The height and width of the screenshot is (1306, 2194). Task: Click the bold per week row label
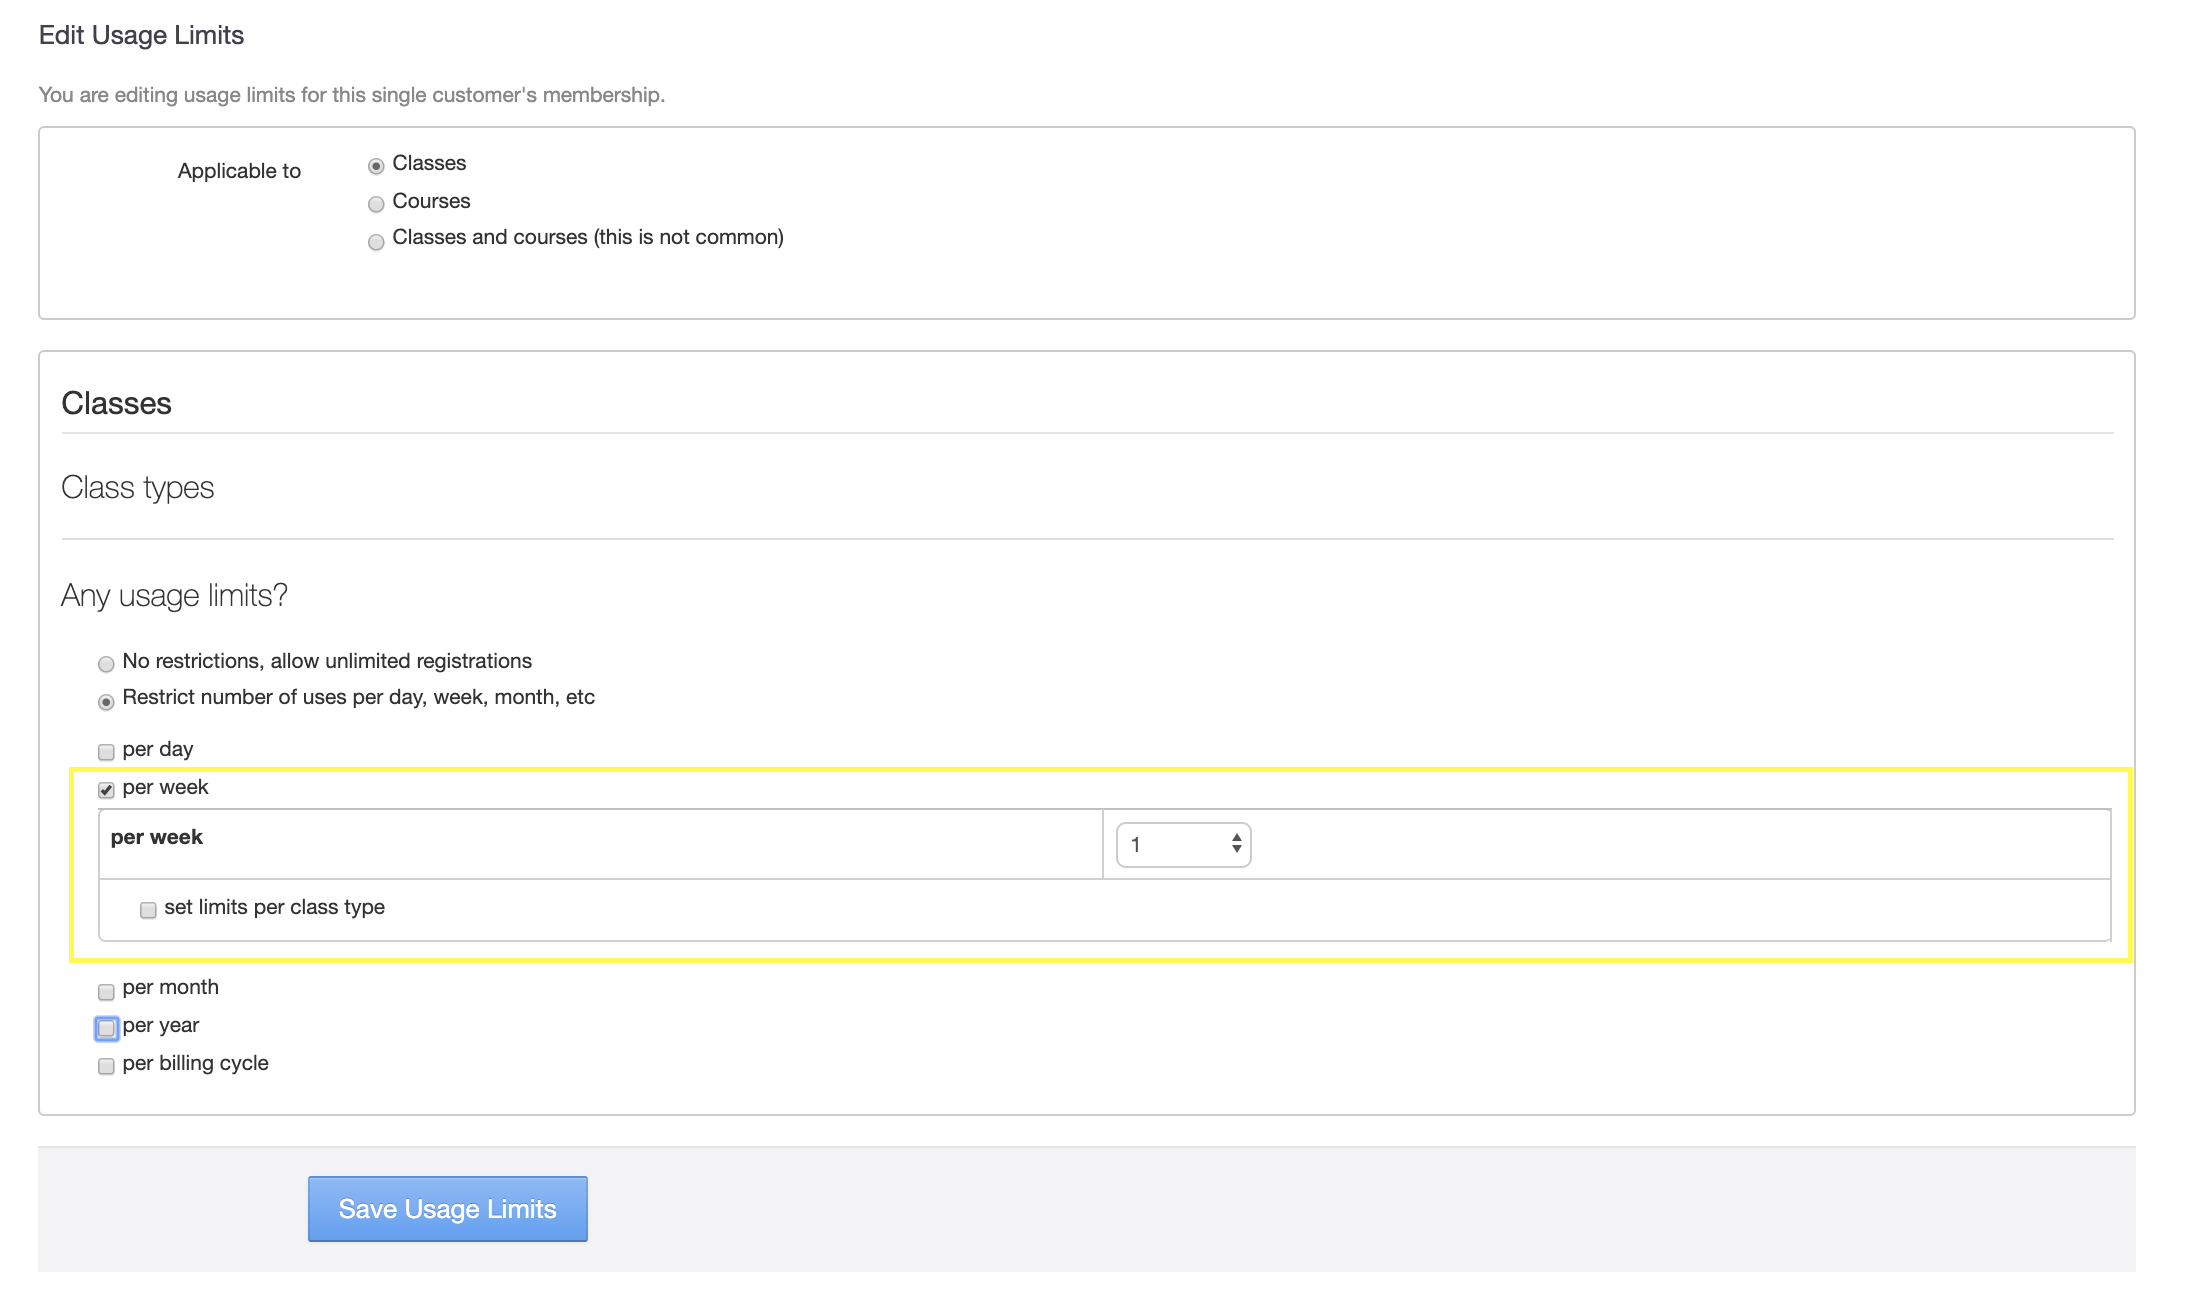[156, 837]
